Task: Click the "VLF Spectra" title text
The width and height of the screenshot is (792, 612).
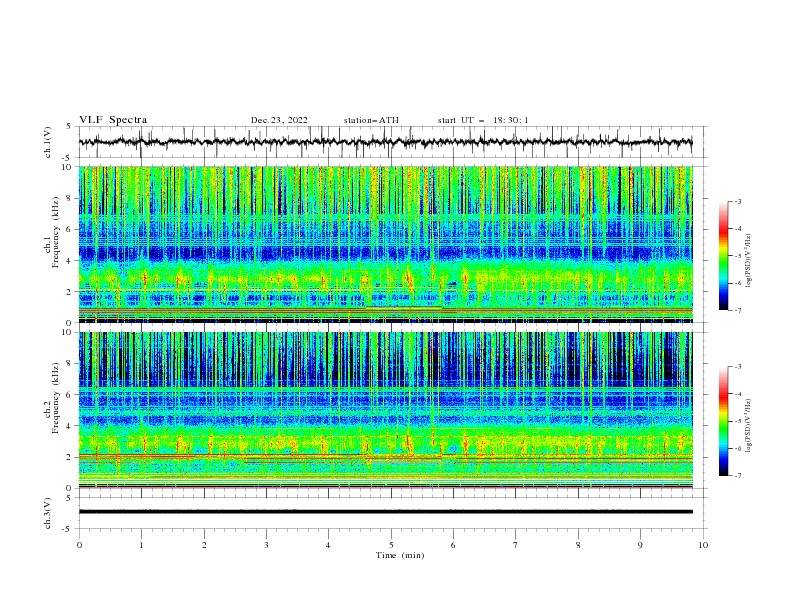Action: tap(113, 120)
